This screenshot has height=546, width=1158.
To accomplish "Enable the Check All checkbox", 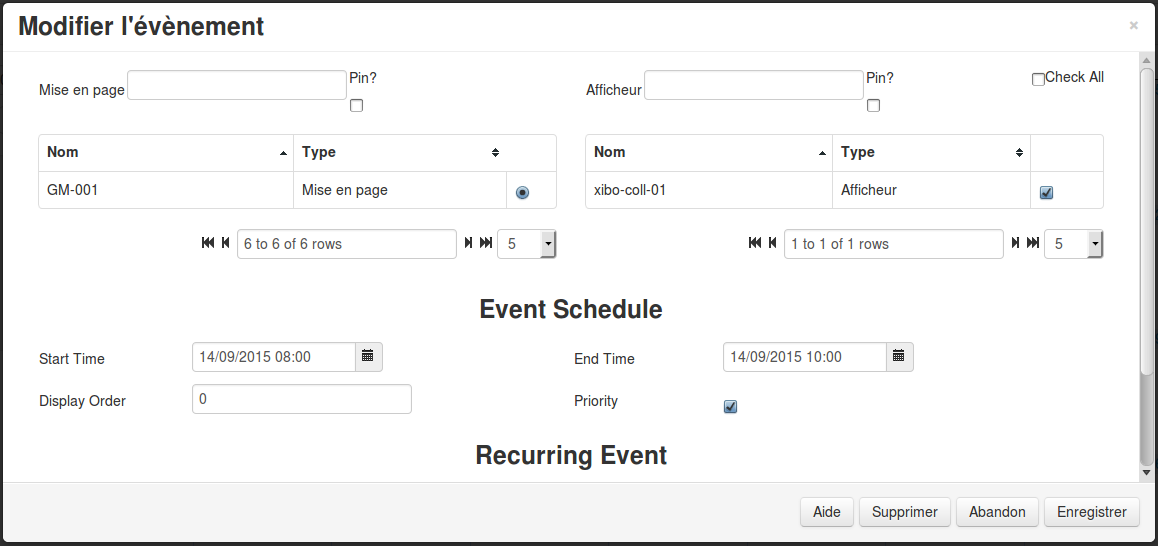I will [x=1038, y=79].
